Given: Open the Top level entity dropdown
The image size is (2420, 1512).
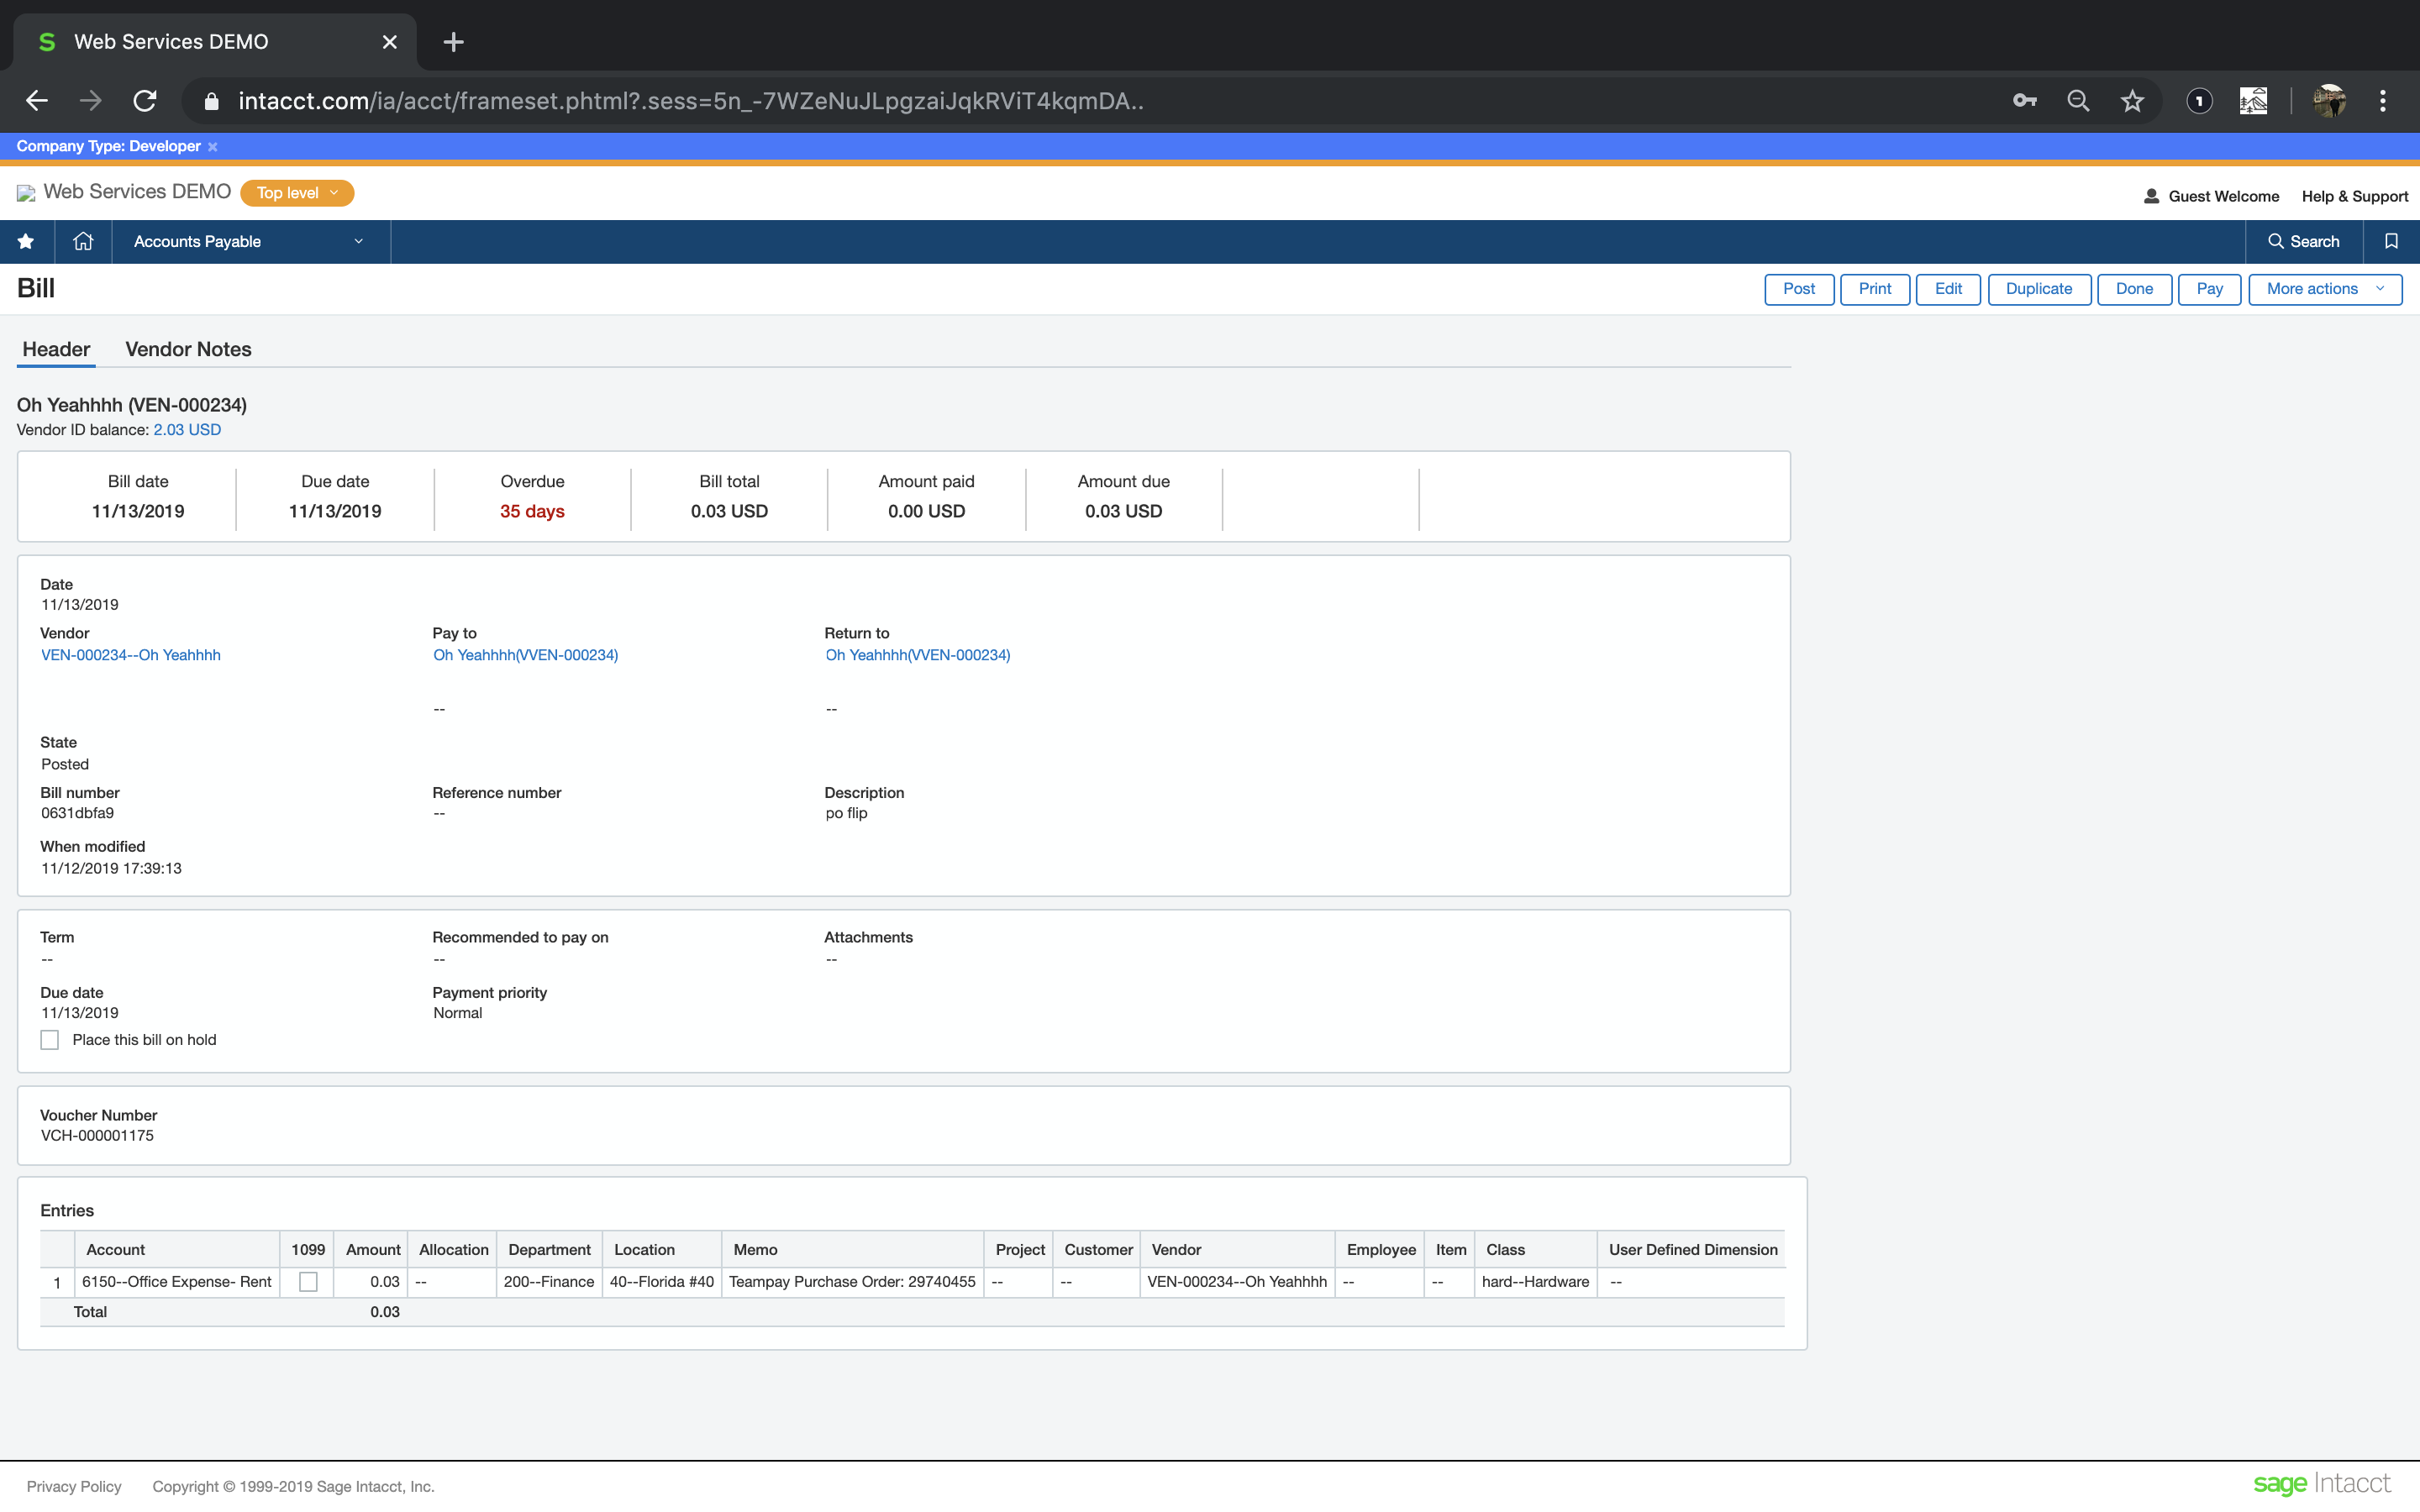Looking at the screenshot, I should point(297,193).
